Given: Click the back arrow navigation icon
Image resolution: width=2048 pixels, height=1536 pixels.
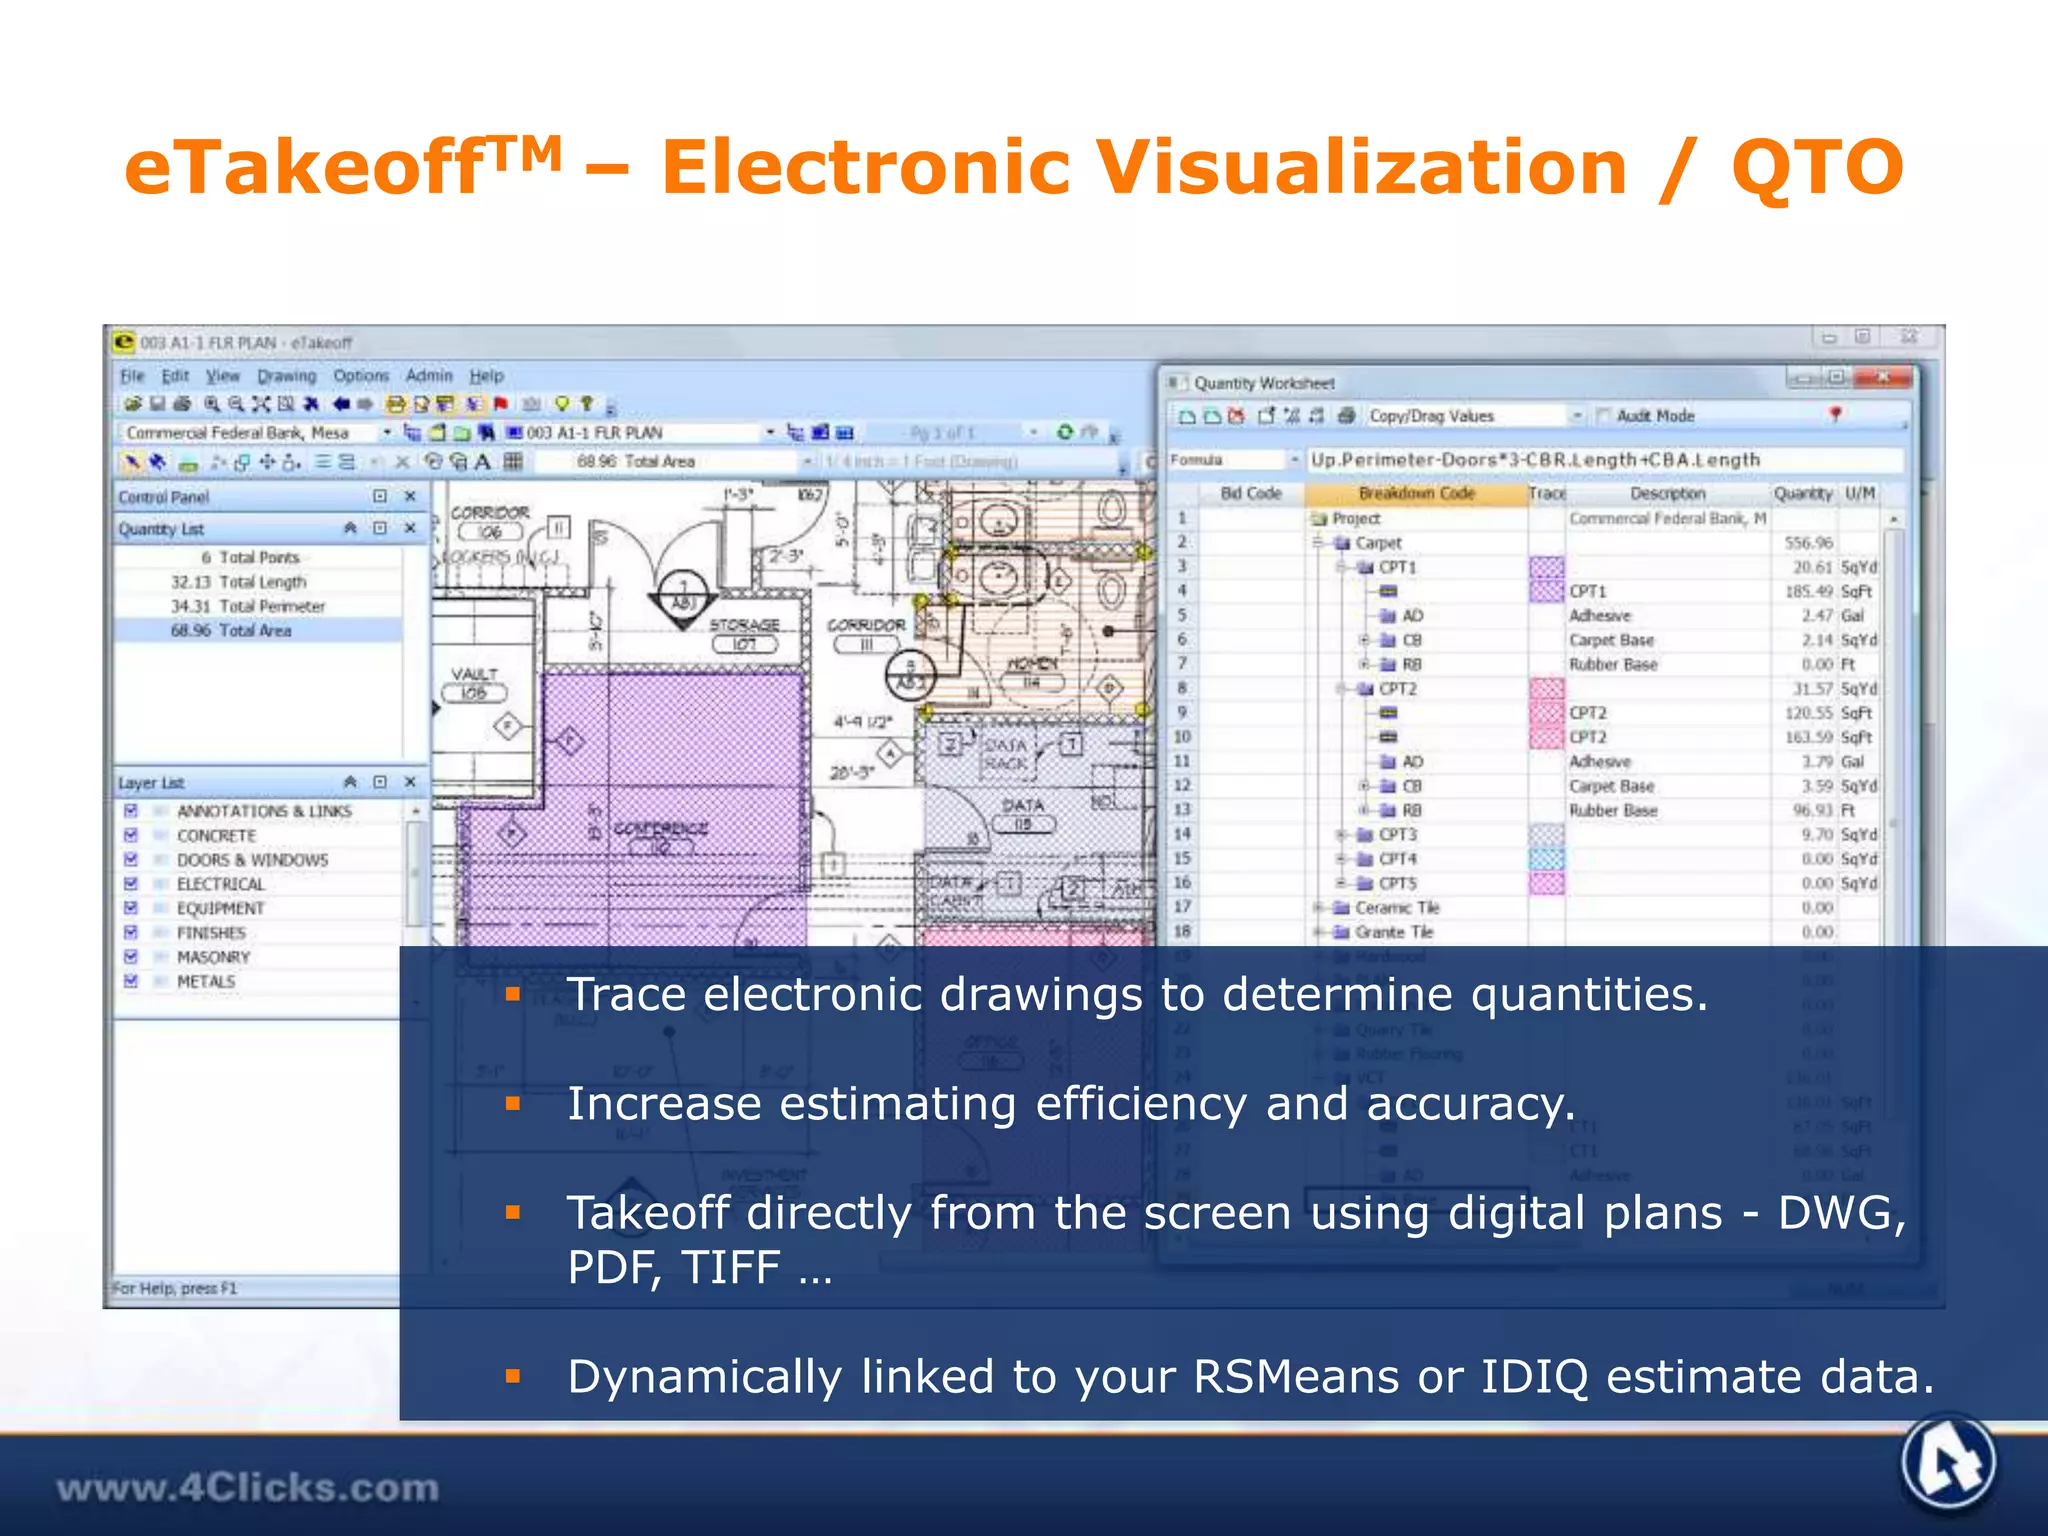Looking at the screenshot, I should click(x=341, y=404).
